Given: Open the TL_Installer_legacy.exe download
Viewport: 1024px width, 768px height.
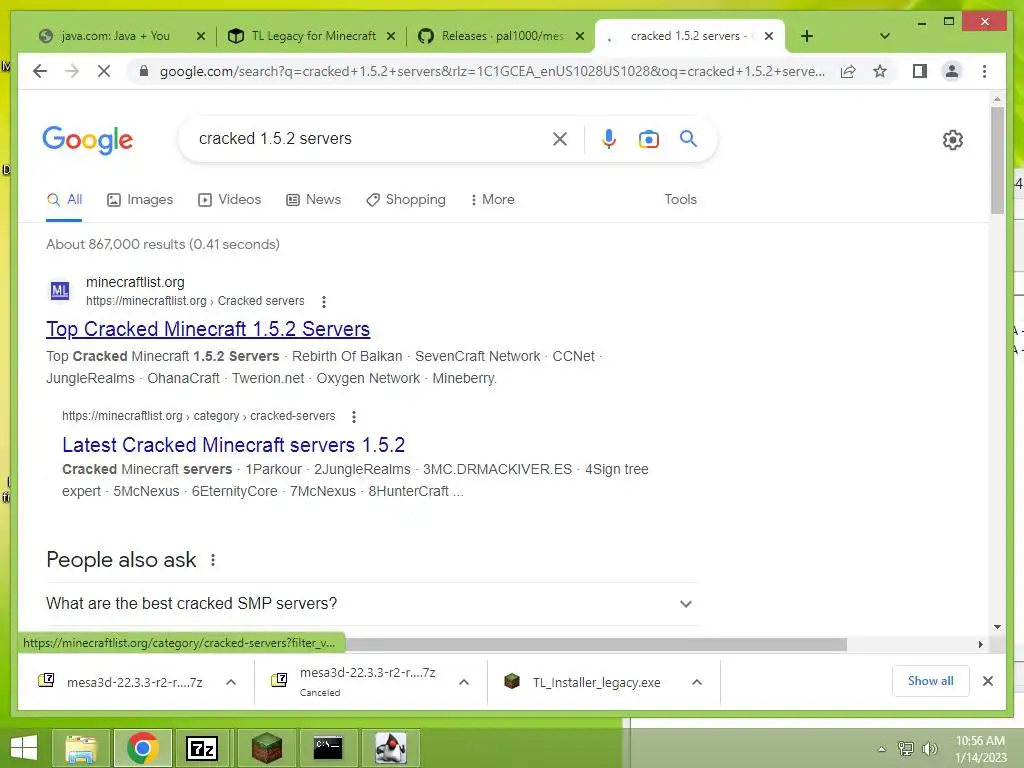Looking at the screenshot, I should 596,682.
